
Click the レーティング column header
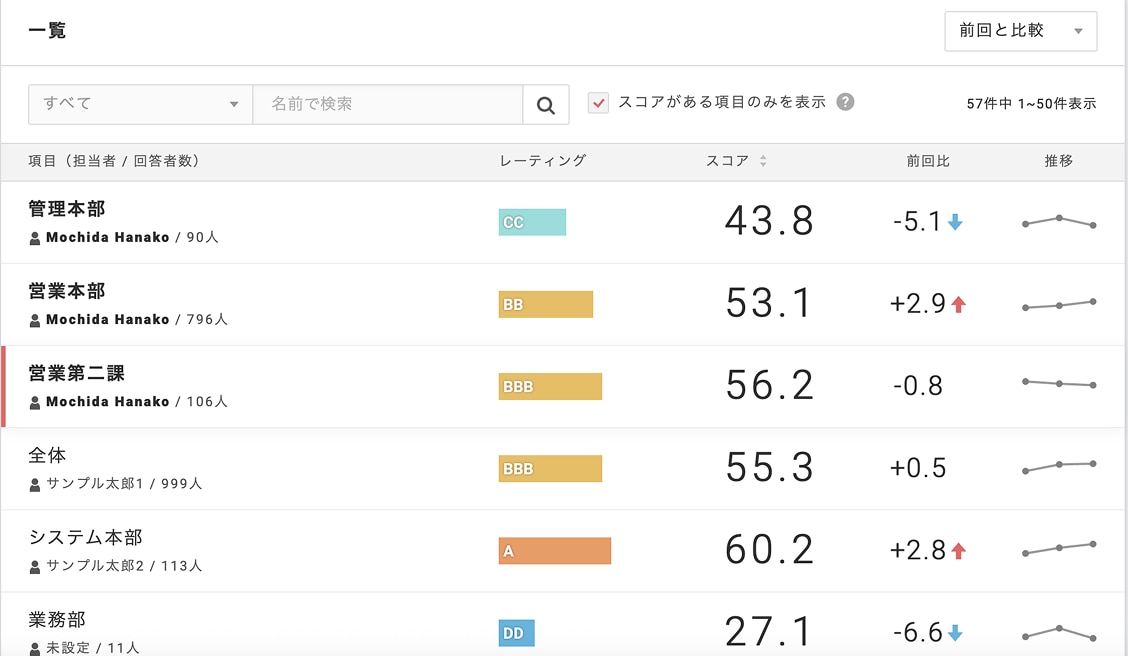(542, 161)
